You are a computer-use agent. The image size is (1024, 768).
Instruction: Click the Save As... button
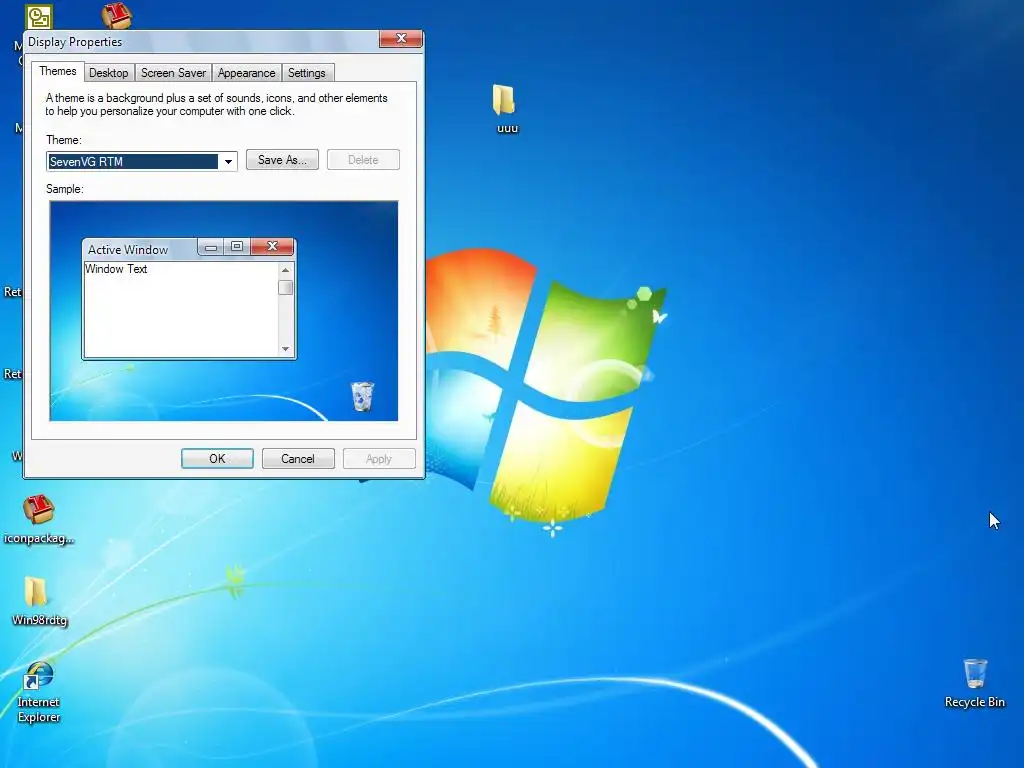point(282,160)
